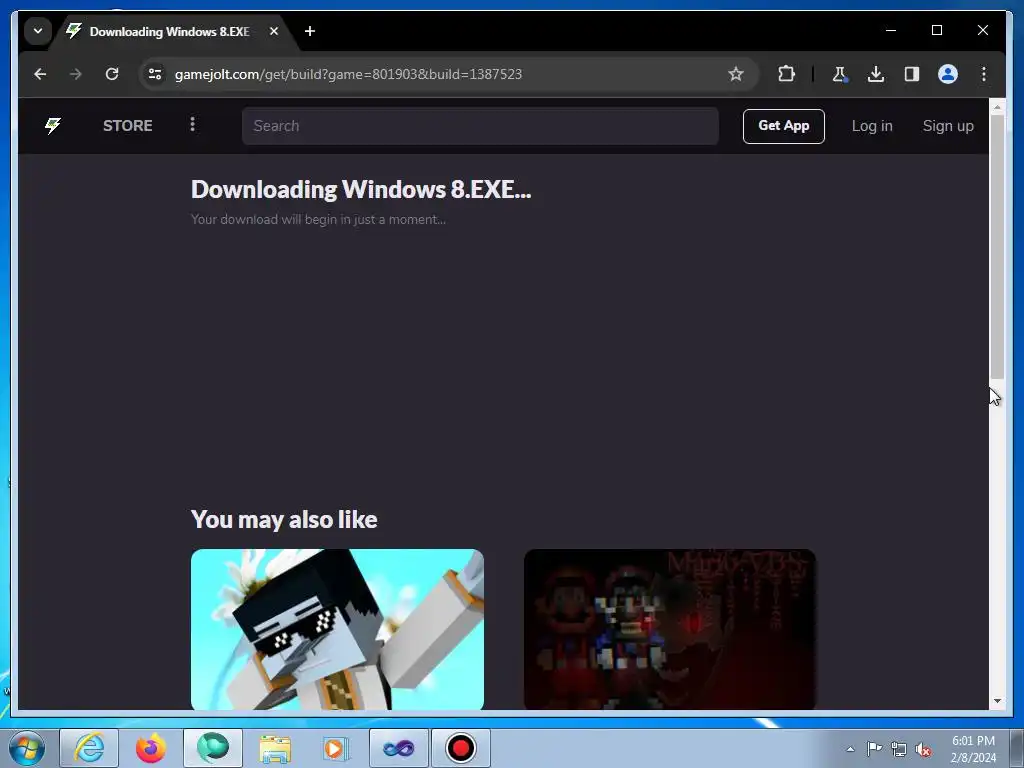Open the network status tray icon

coord(899,749)
